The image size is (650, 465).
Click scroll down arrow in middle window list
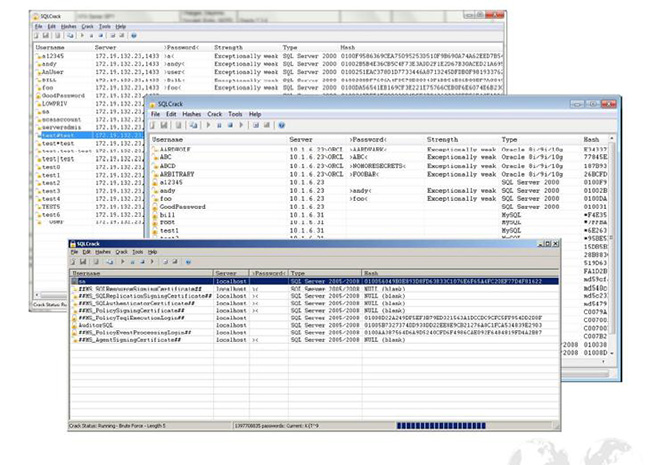point(611,353)
